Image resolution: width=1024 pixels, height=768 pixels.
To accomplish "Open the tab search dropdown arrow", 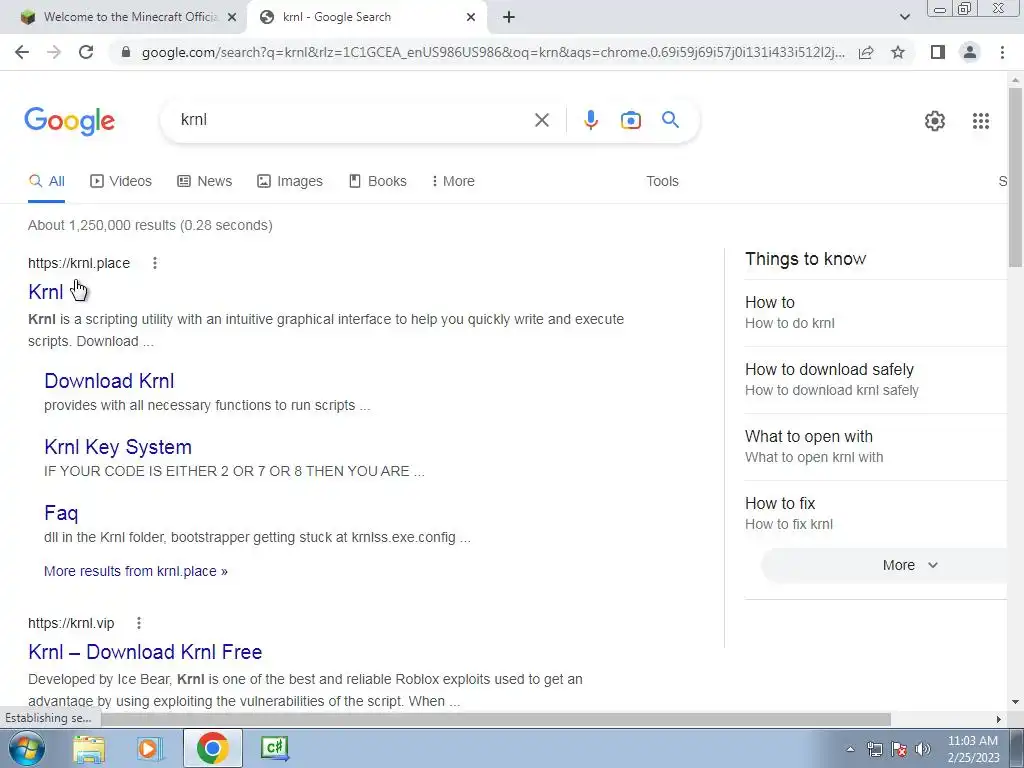I will click(x=904, y=18).
